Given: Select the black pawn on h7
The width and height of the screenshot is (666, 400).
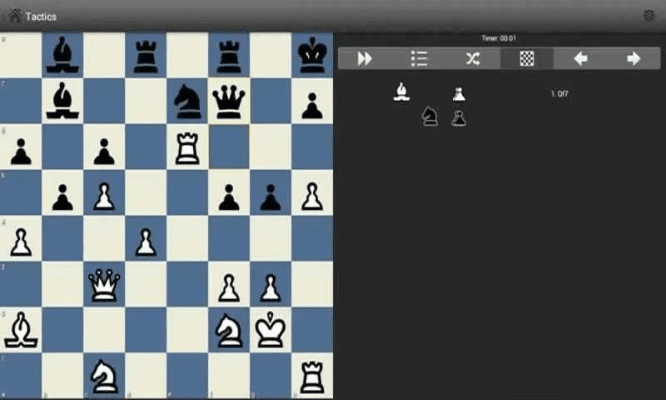Looking at the screenshot, I should pyautogui.click(x=312, y=106).
